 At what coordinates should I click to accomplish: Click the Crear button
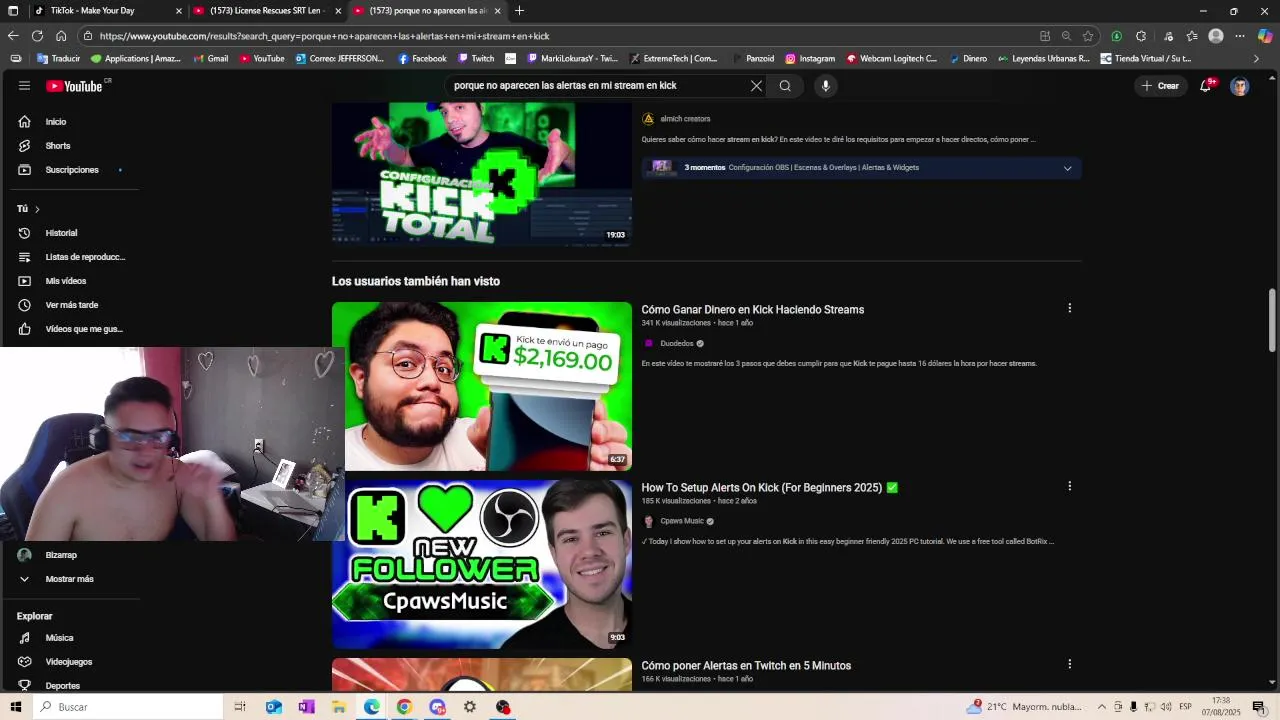1161,86
